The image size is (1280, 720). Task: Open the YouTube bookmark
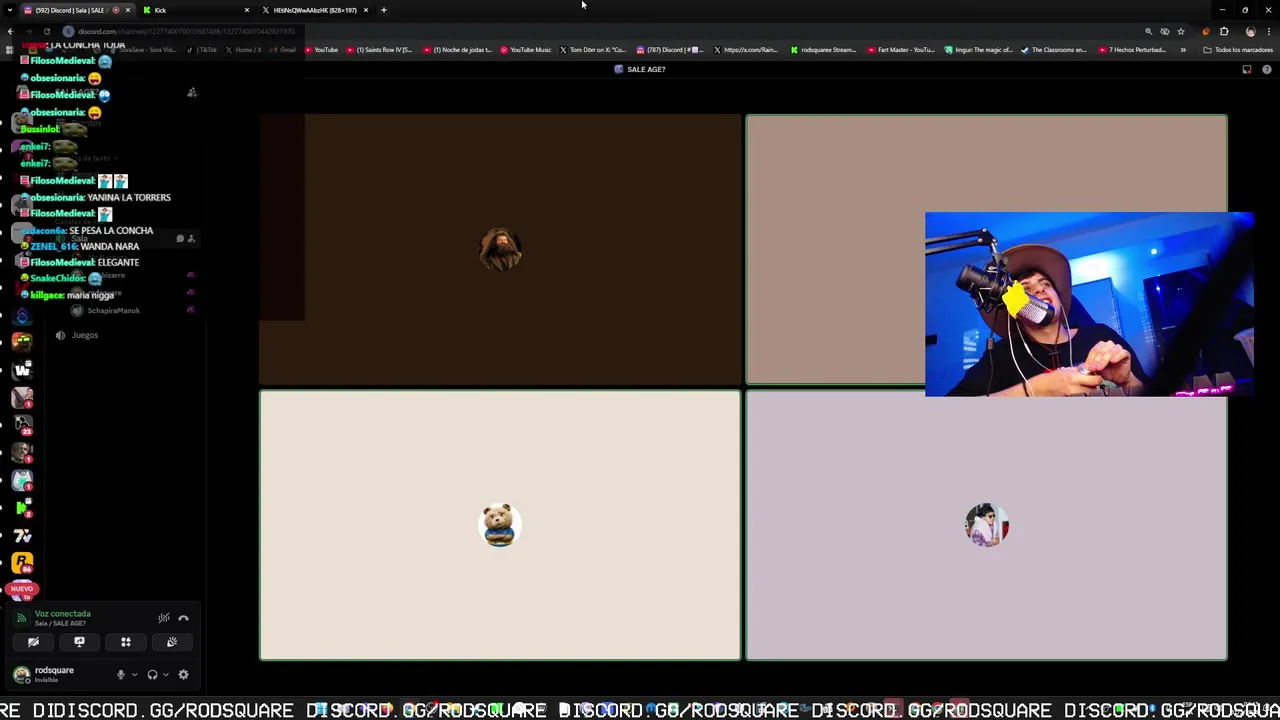point(321,49)
